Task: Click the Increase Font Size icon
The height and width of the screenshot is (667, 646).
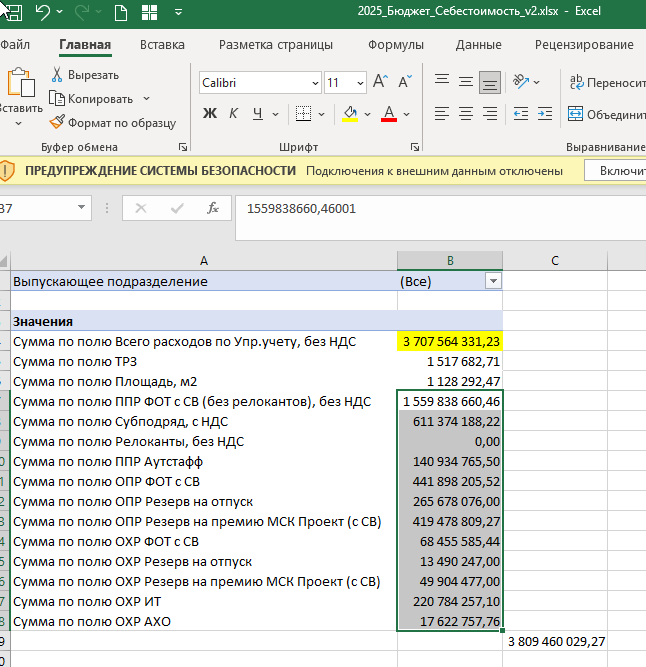Action: pos(380,82)
